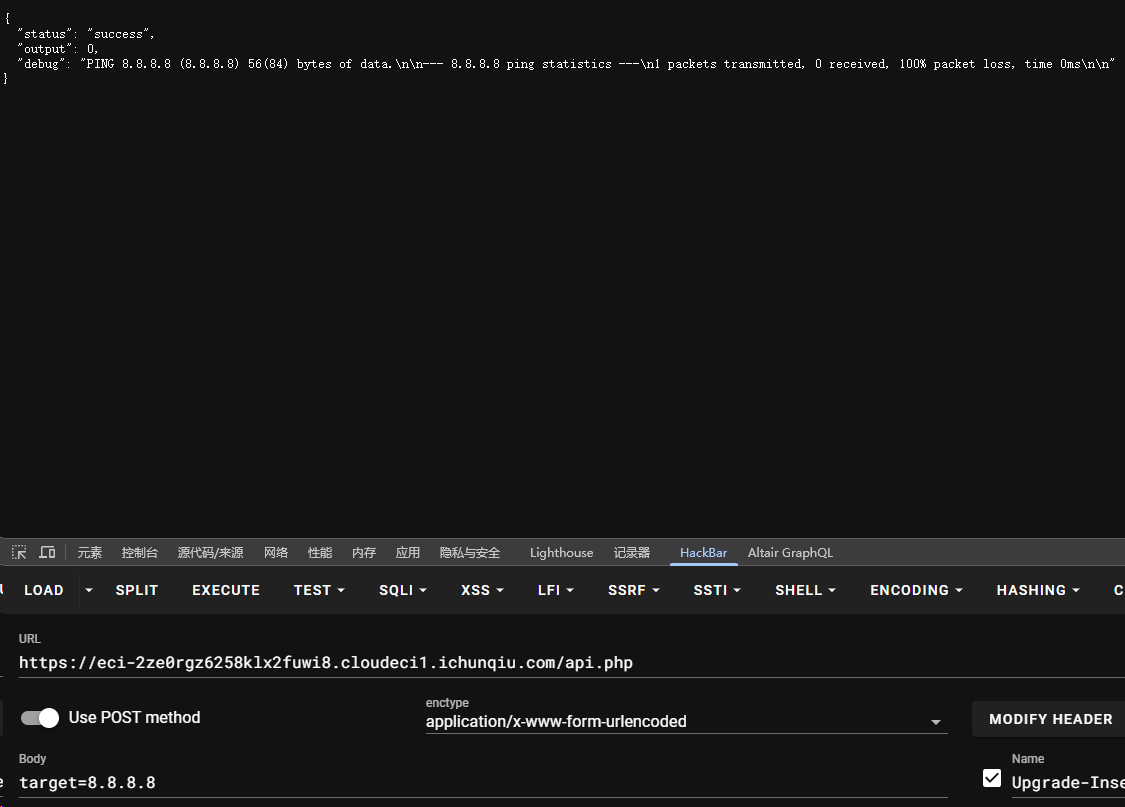This screenshot has height=807, width=1125.
Task: Select the 控制台 console tab
Action: pyautogui.click(x=140, y=552)
